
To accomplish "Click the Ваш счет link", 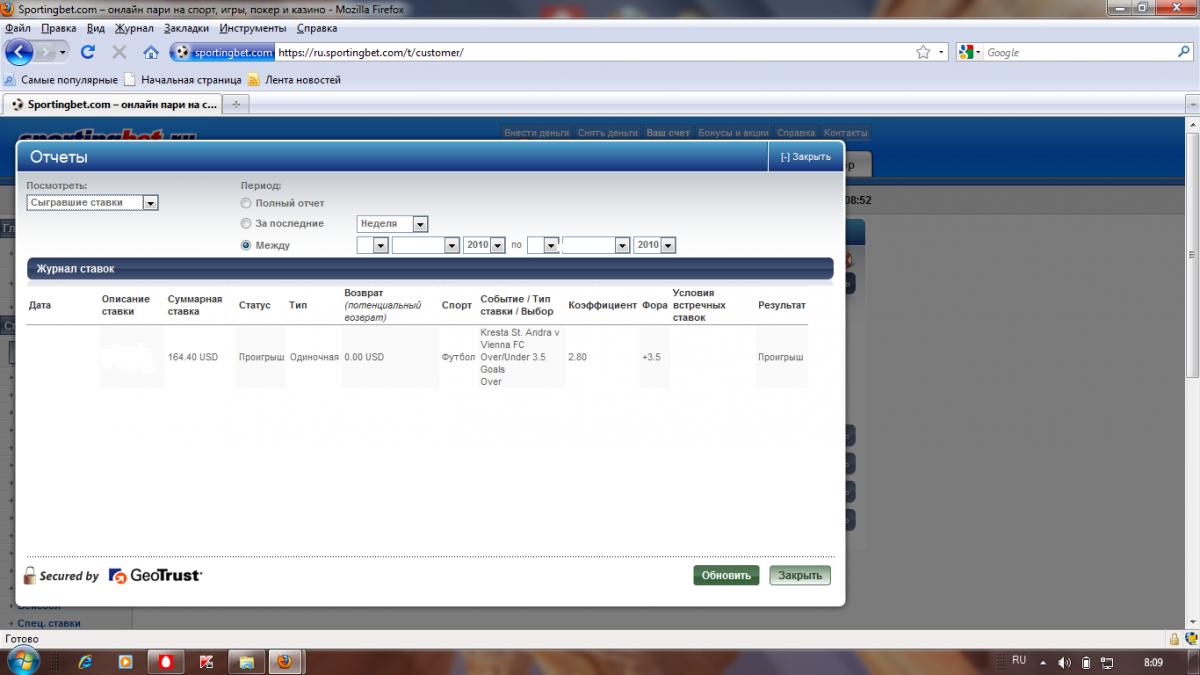I will [668, 133].
